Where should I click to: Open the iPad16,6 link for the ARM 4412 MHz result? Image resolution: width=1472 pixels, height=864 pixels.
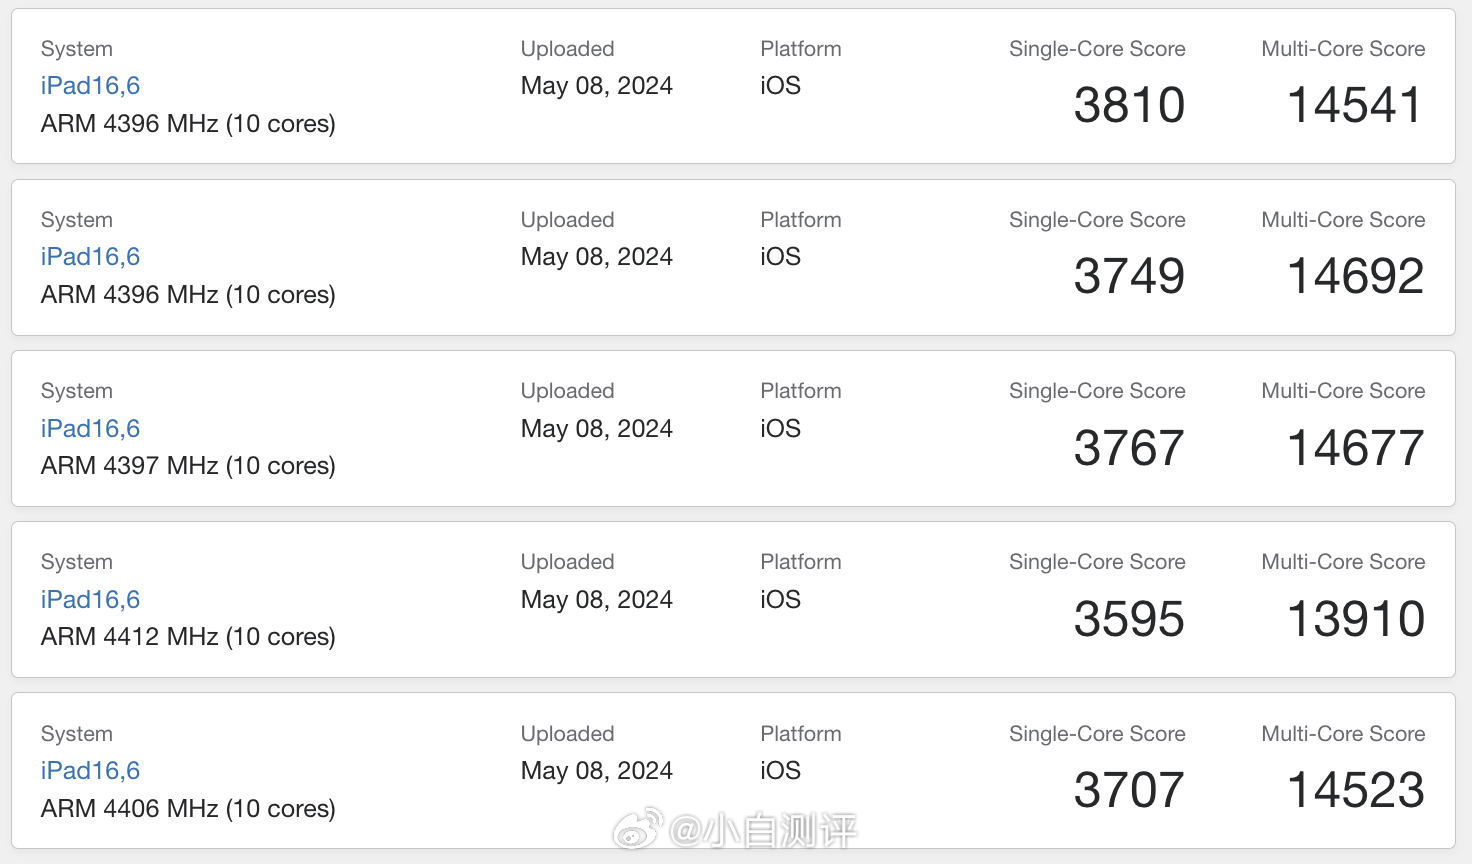(90, 600)
